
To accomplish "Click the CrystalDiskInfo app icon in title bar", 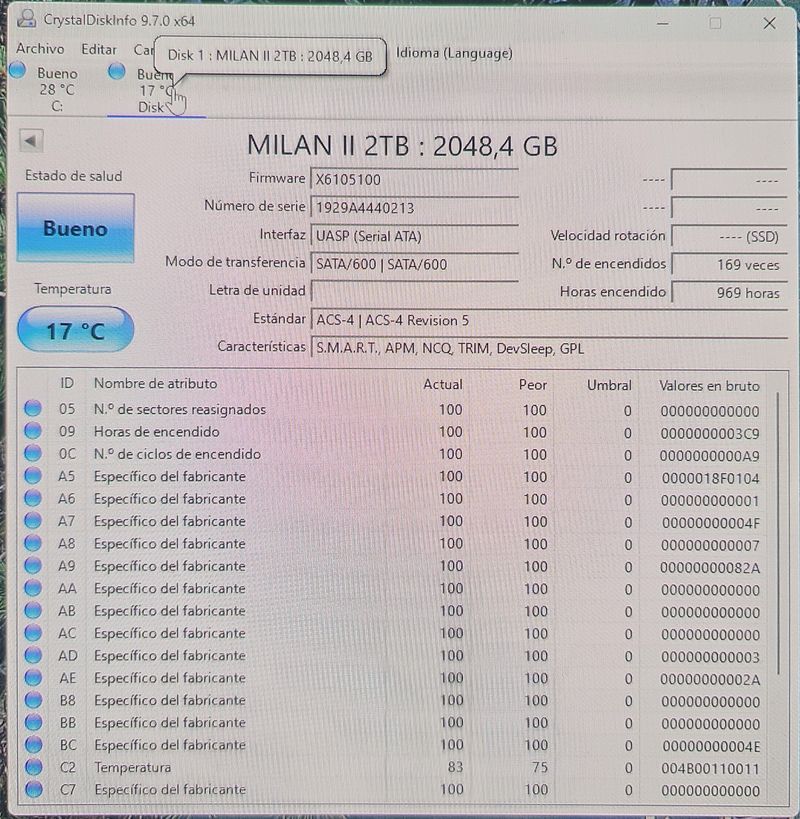I will coord(26,19).
